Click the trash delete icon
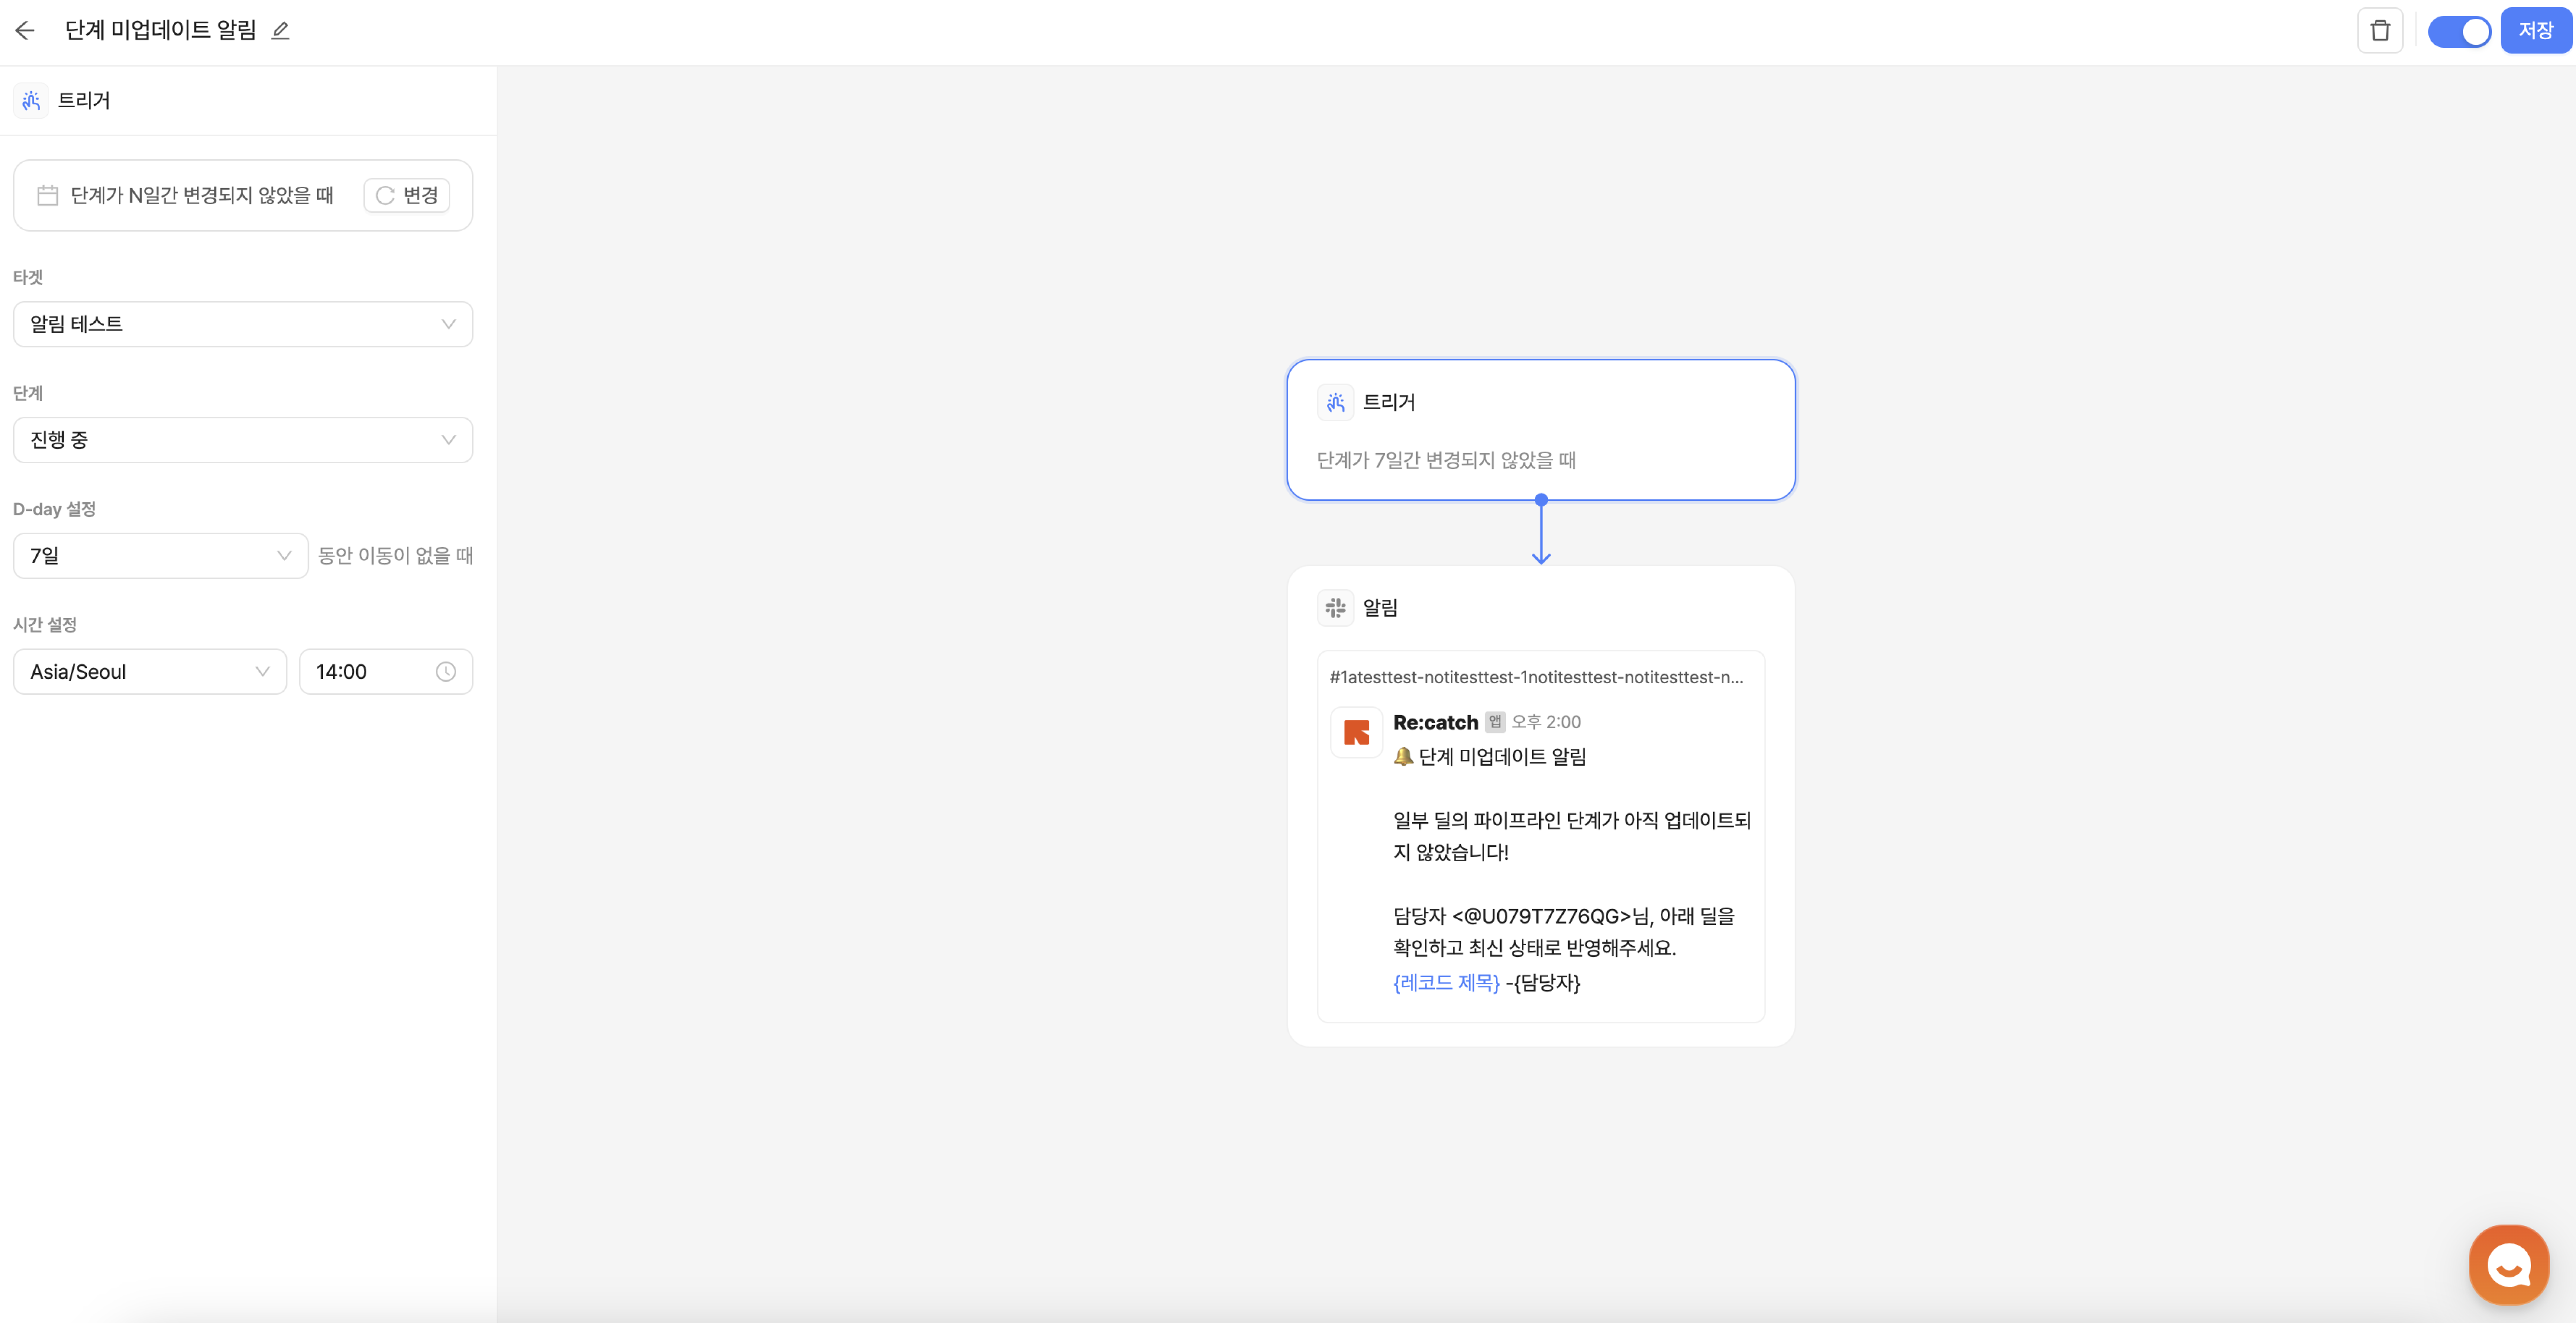The image size is (2576, 1323). (2380, 31)
